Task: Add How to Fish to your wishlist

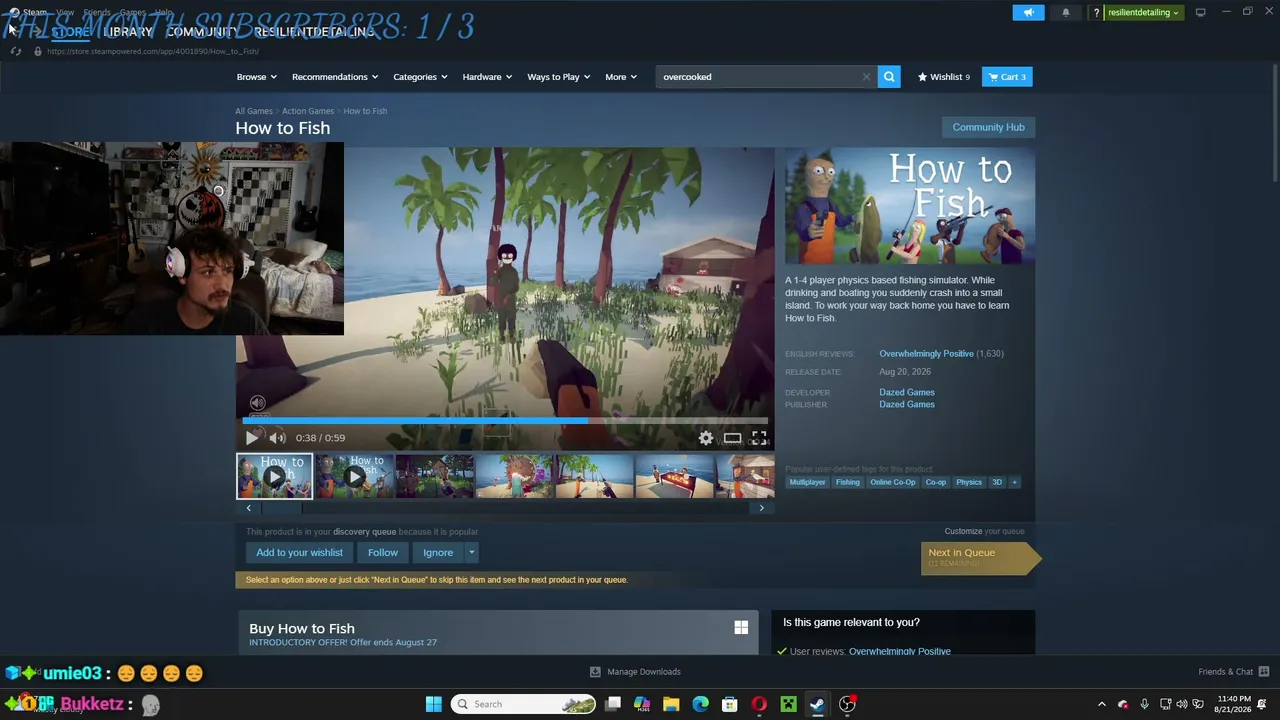Action: pos(299,553)
